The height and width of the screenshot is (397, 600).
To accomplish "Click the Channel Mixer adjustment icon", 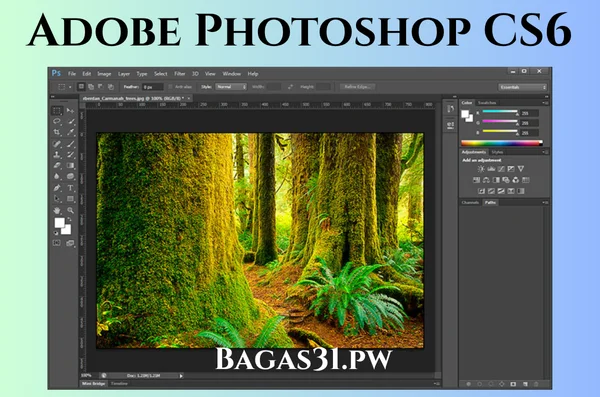I will pos(516,180).
